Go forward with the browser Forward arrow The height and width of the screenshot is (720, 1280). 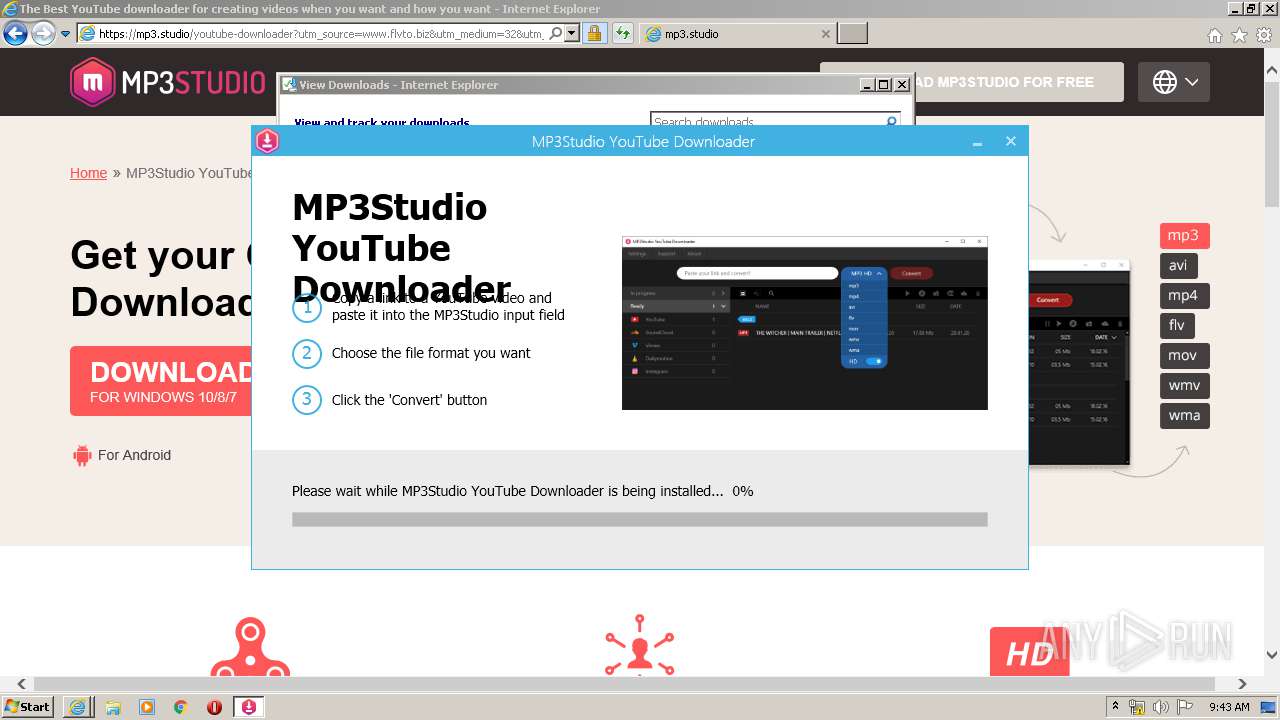43,33
